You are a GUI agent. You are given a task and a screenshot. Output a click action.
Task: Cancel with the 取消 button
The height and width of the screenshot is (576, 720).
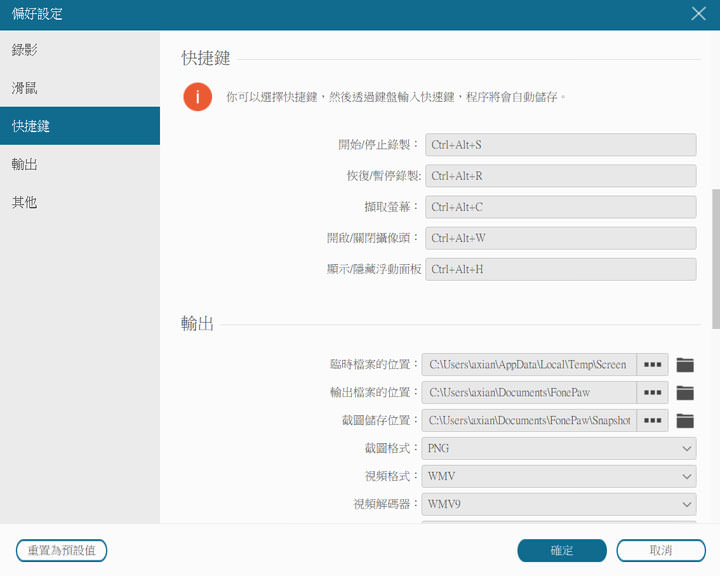(661, 550)
